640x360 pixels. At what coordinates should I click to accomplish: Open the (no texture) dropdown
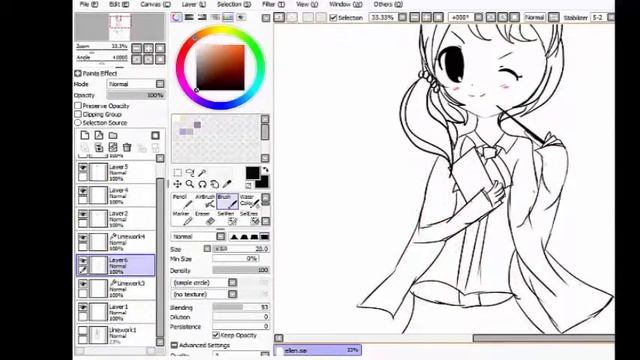[x=204, y=294]
